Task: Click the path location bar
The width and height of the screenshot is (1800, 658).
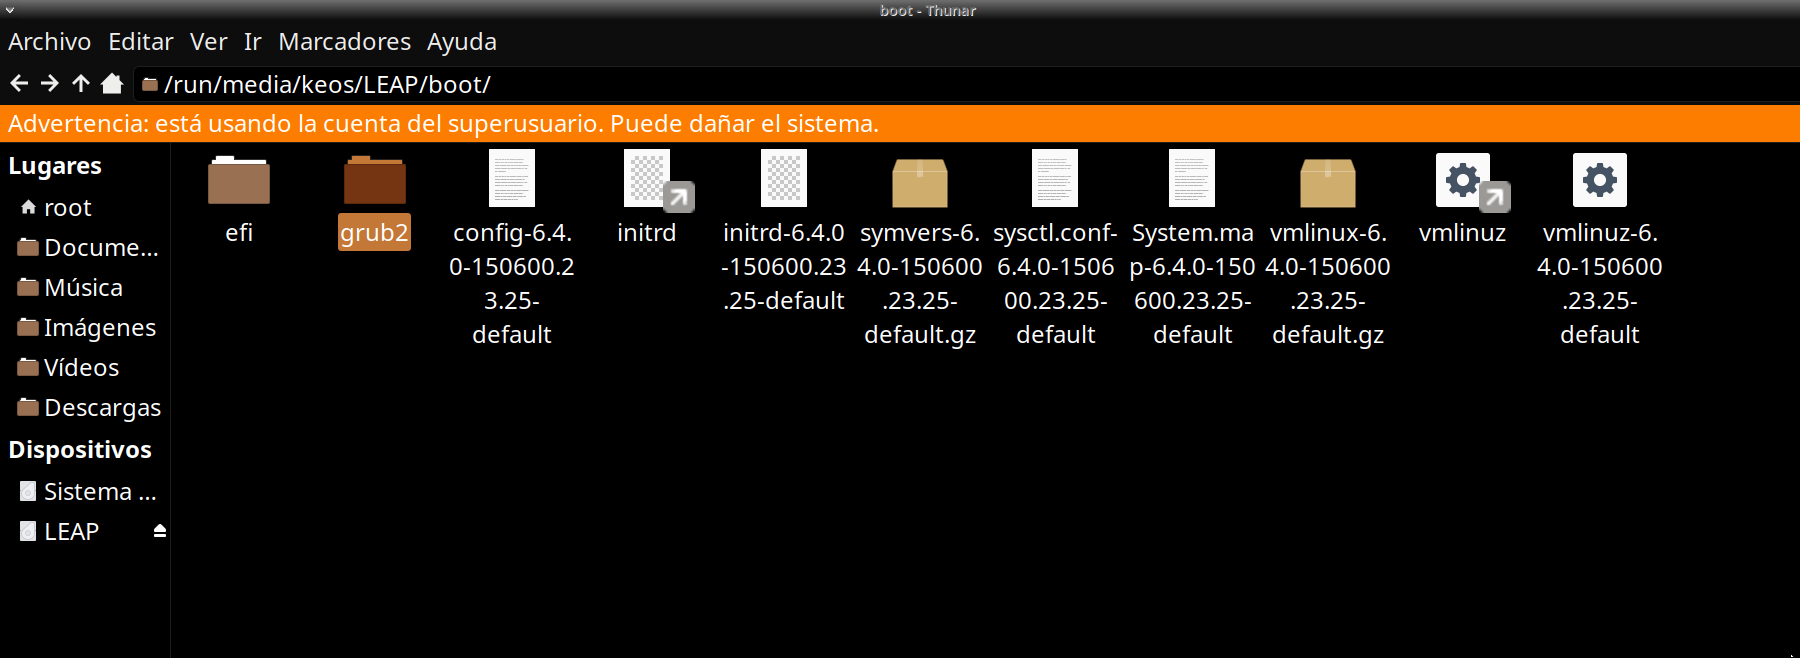Action: coord(900,84)
